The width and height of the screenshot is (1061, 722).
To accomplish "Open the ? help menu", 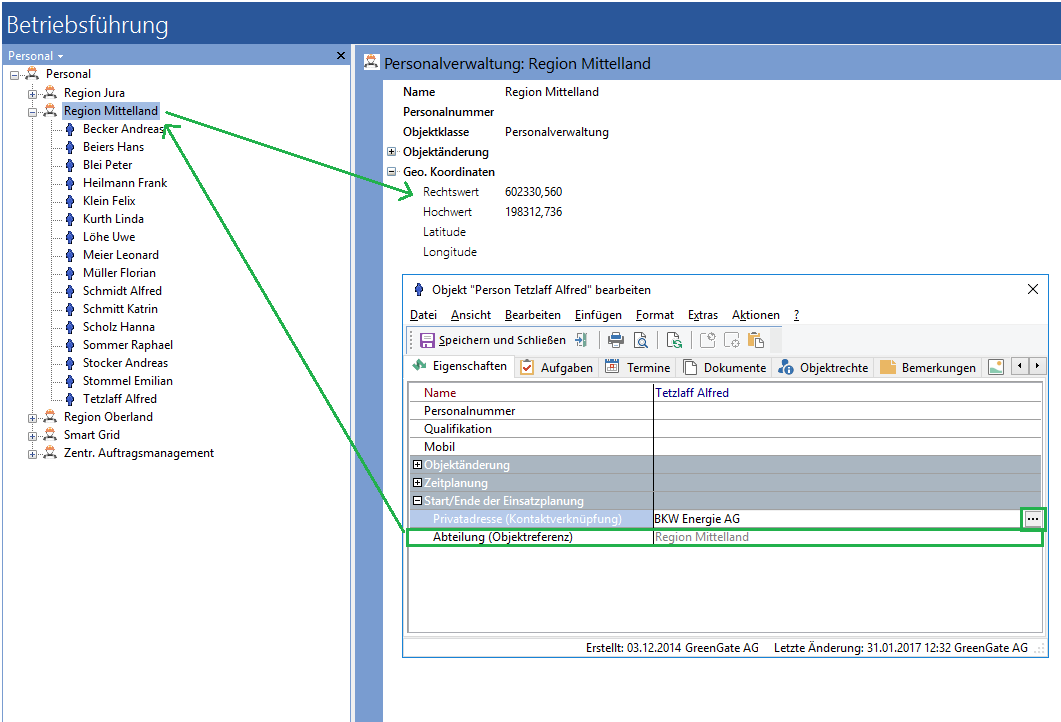I will pyautogui.click(x=796, y=315).
